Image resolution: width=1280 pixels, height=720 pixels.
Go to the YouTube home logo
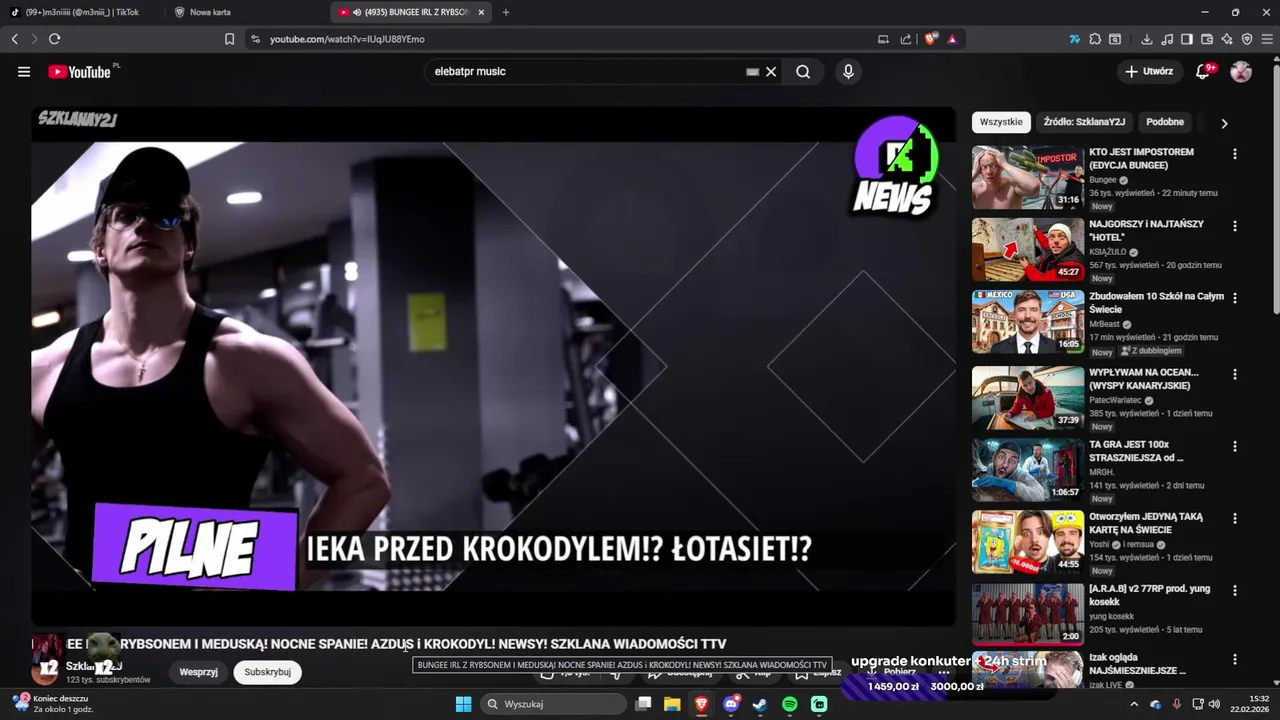(79, 71)
